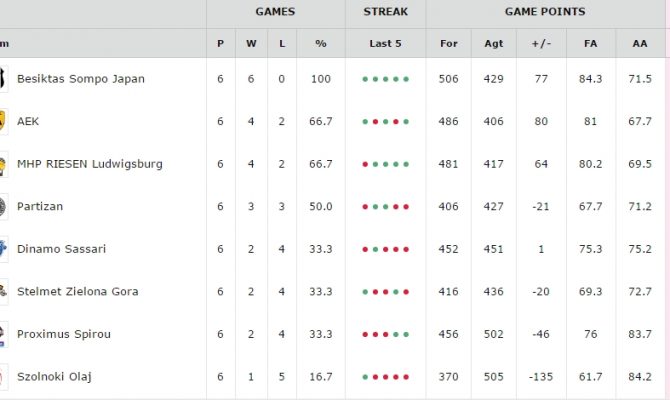Select the GAME POINTS header group
The width and height of the screenshot is (670, 400).
coord(545,12)
